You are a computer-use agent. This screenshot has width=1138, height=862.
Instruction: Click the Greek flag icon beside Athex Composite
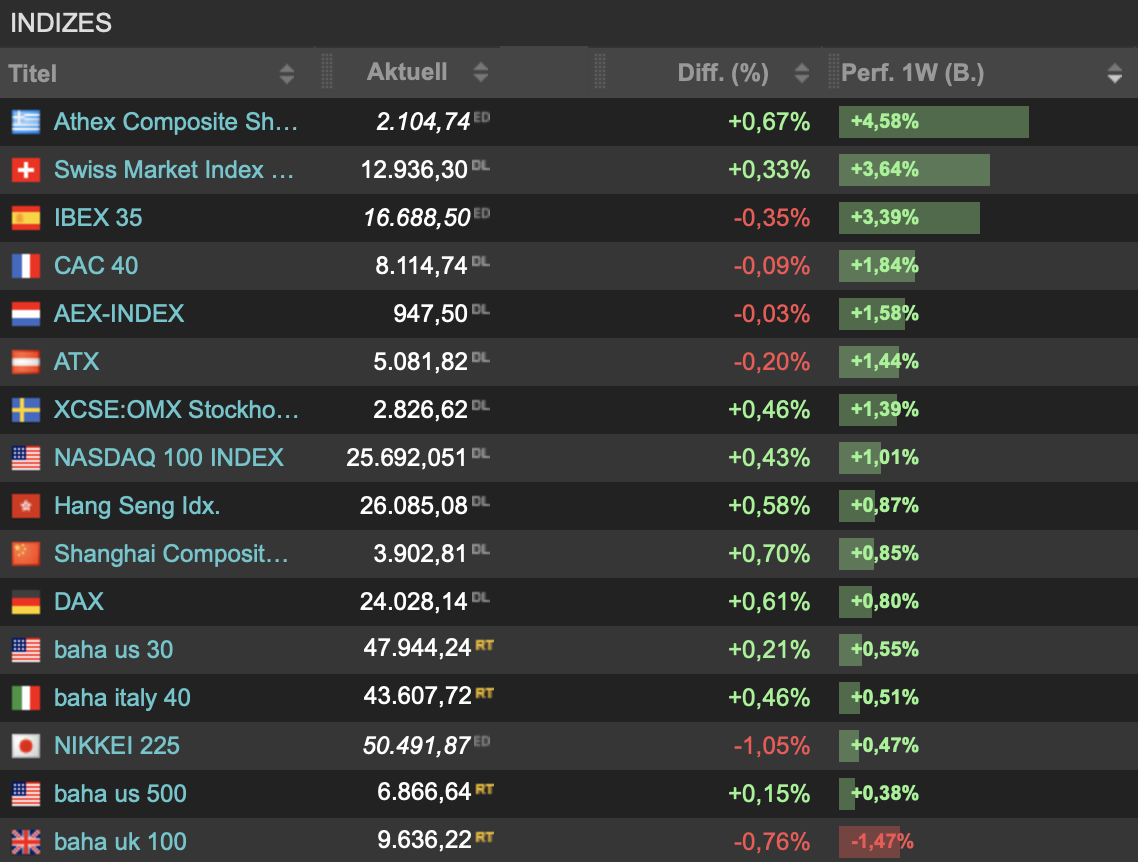[x=26, y=122]
